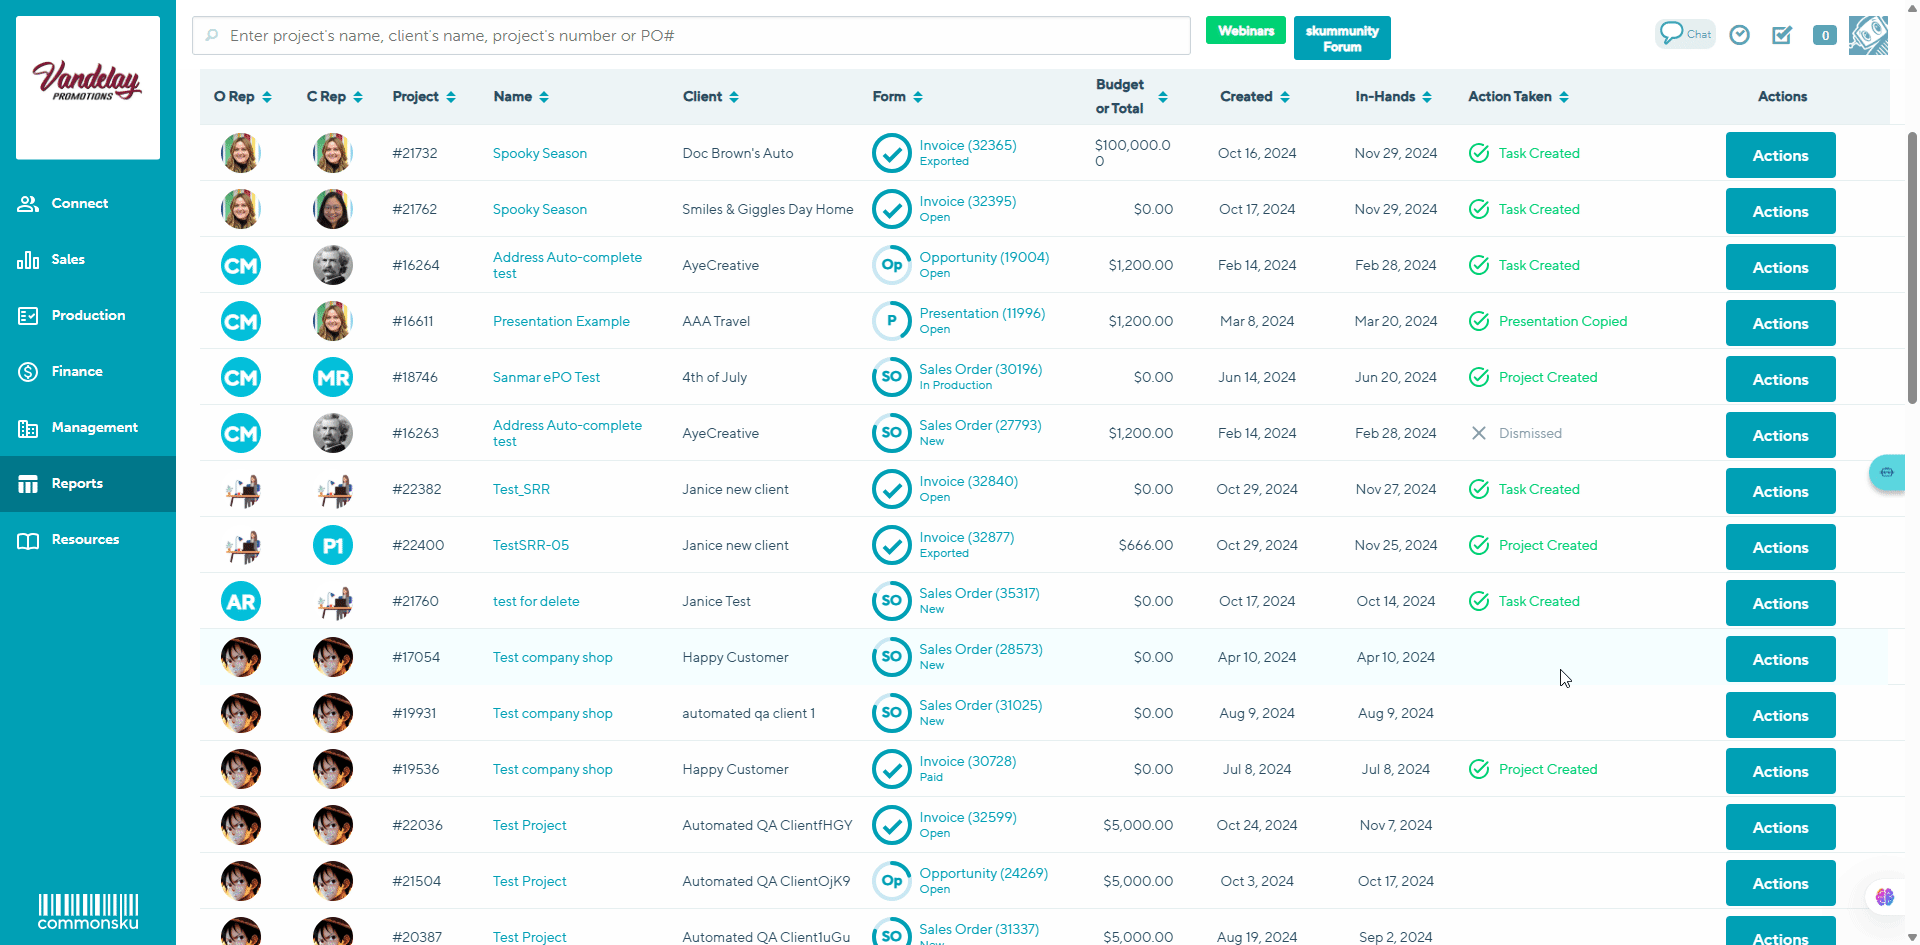Open Reports in the sidebar
This screenshot has height=945, width=1920.
point(77,484)
